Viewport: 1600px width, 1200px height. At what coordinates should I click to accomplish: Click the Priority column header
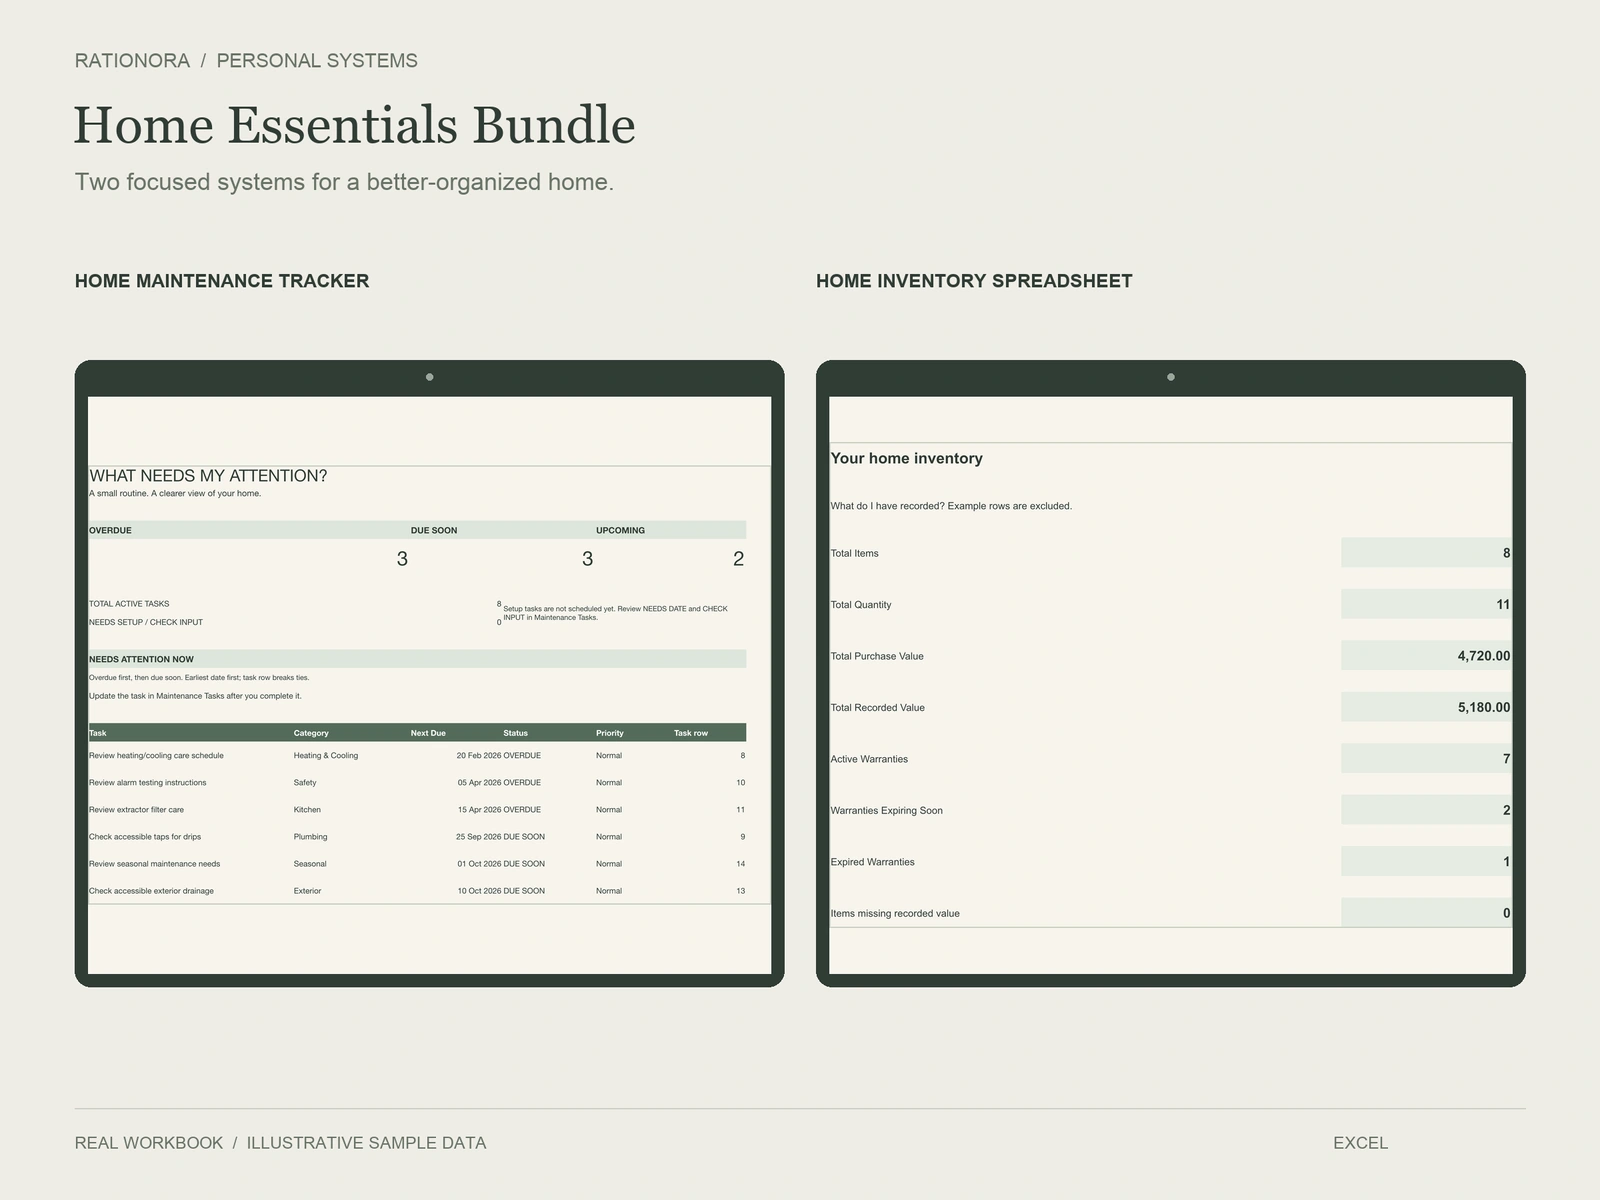pyautogui.click(x=610, y=733)
